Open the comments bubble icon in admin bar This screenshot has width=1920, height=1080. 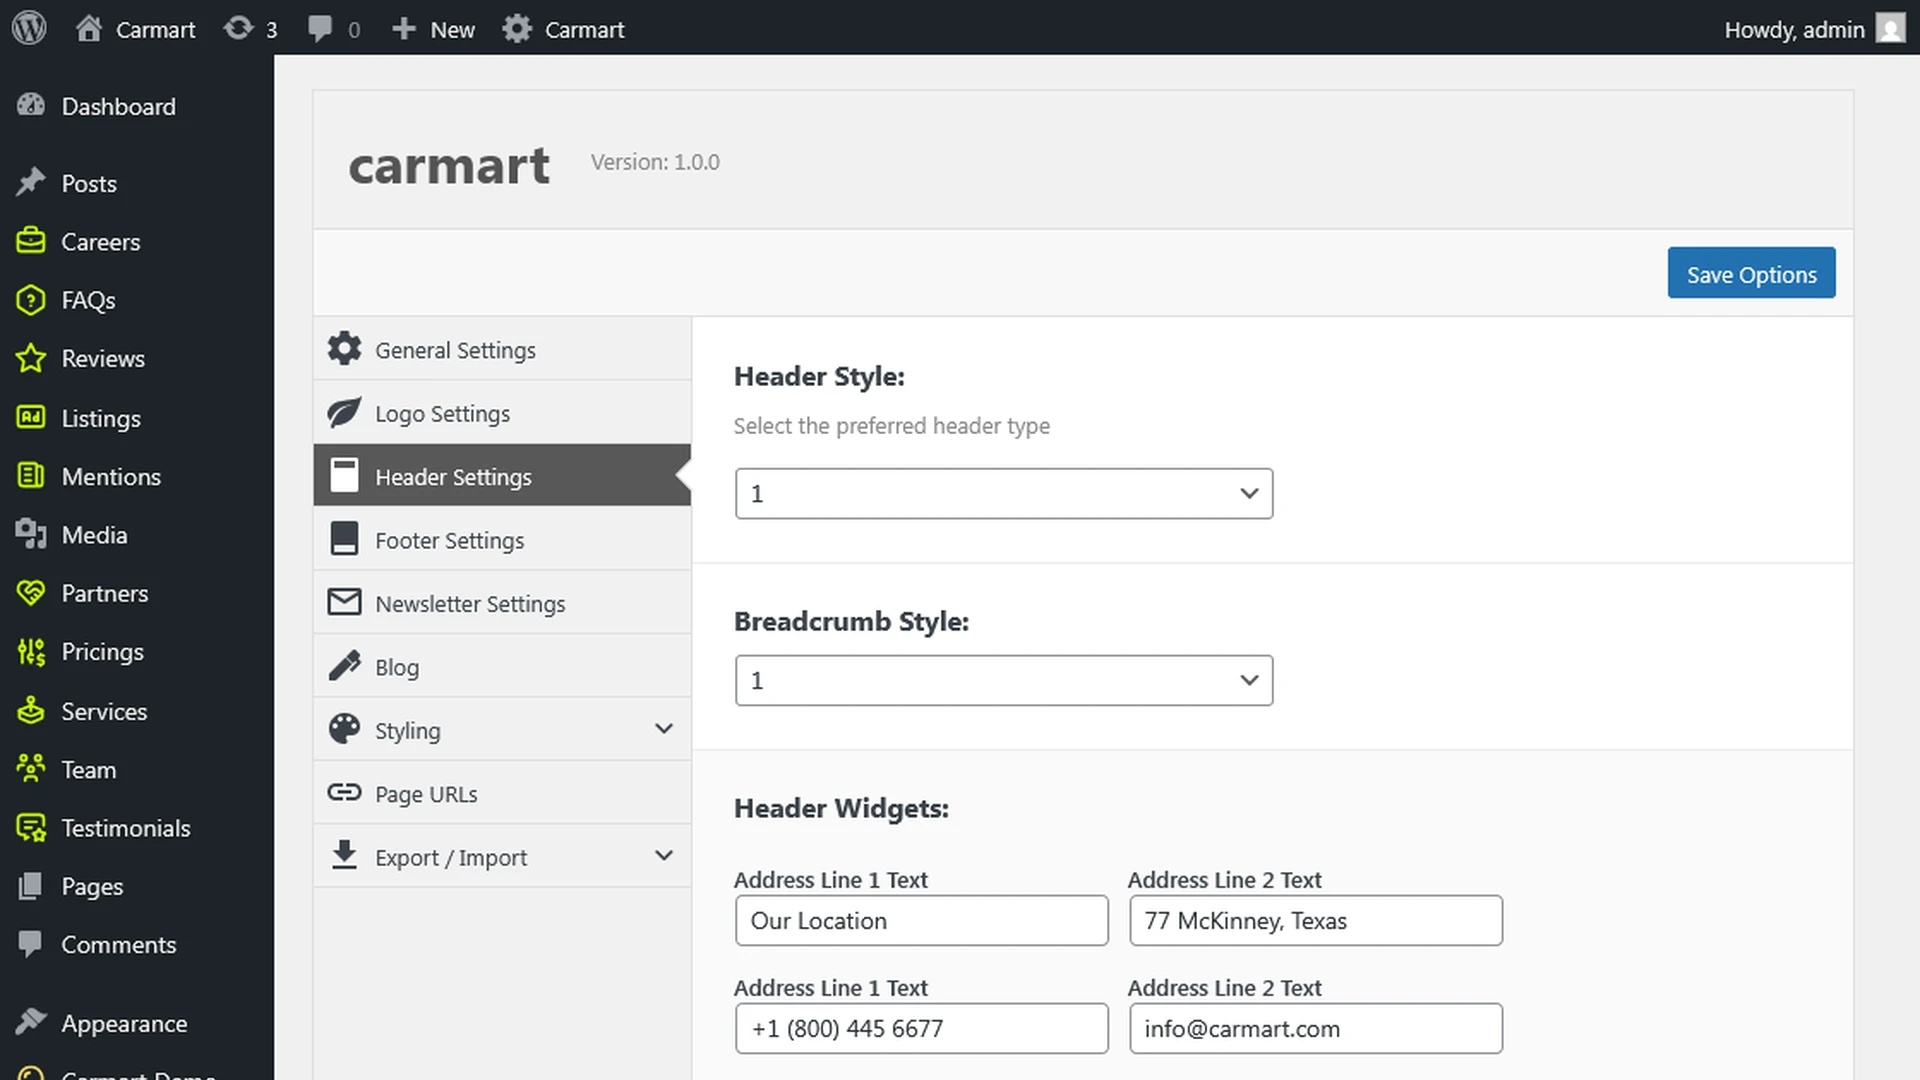[320, 29]
